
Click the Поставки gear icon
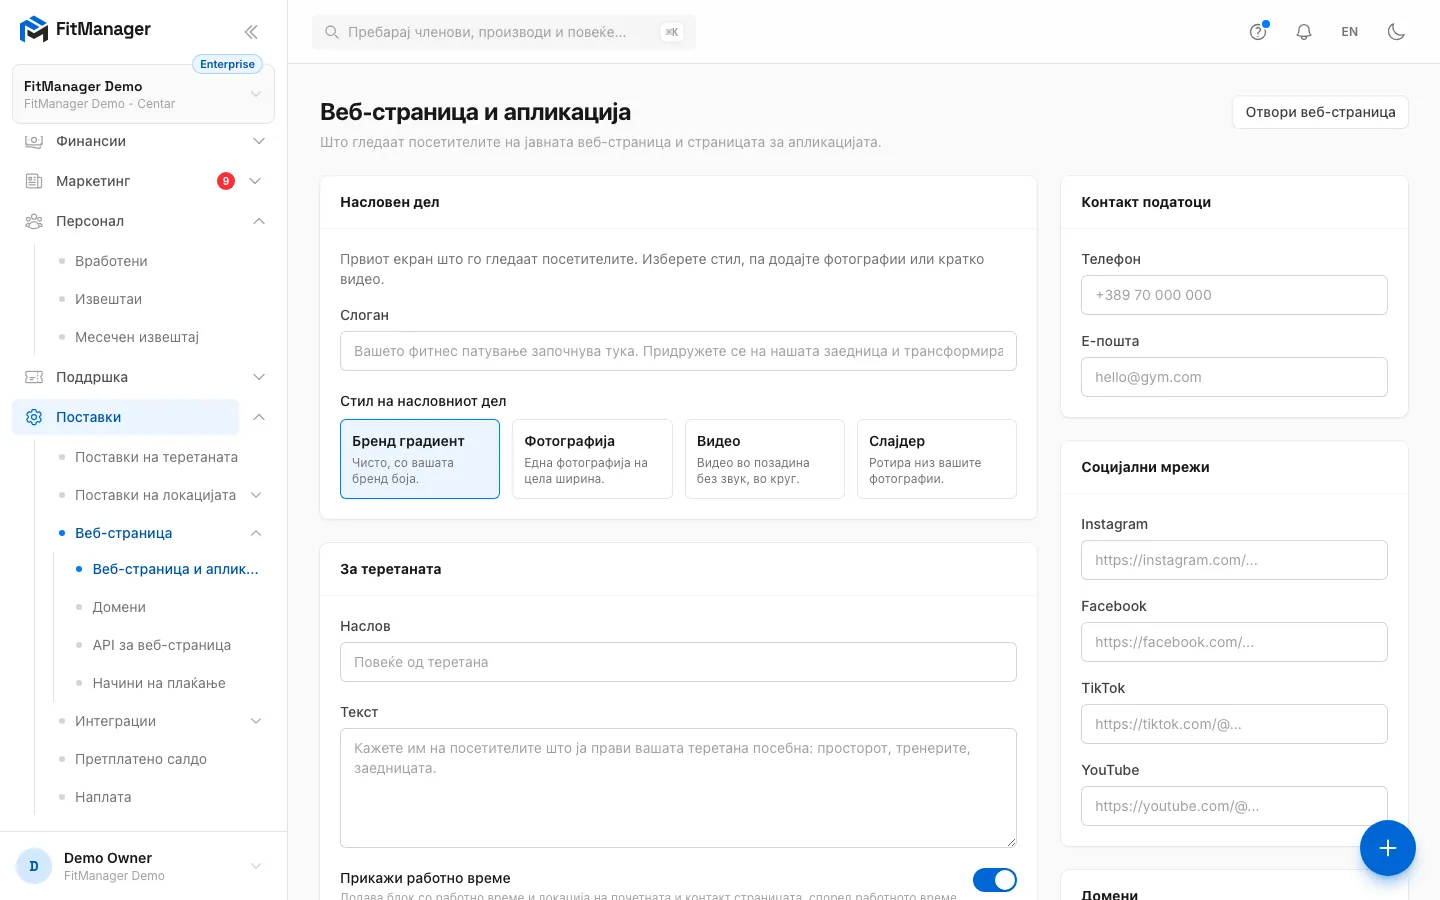(34, 417)
